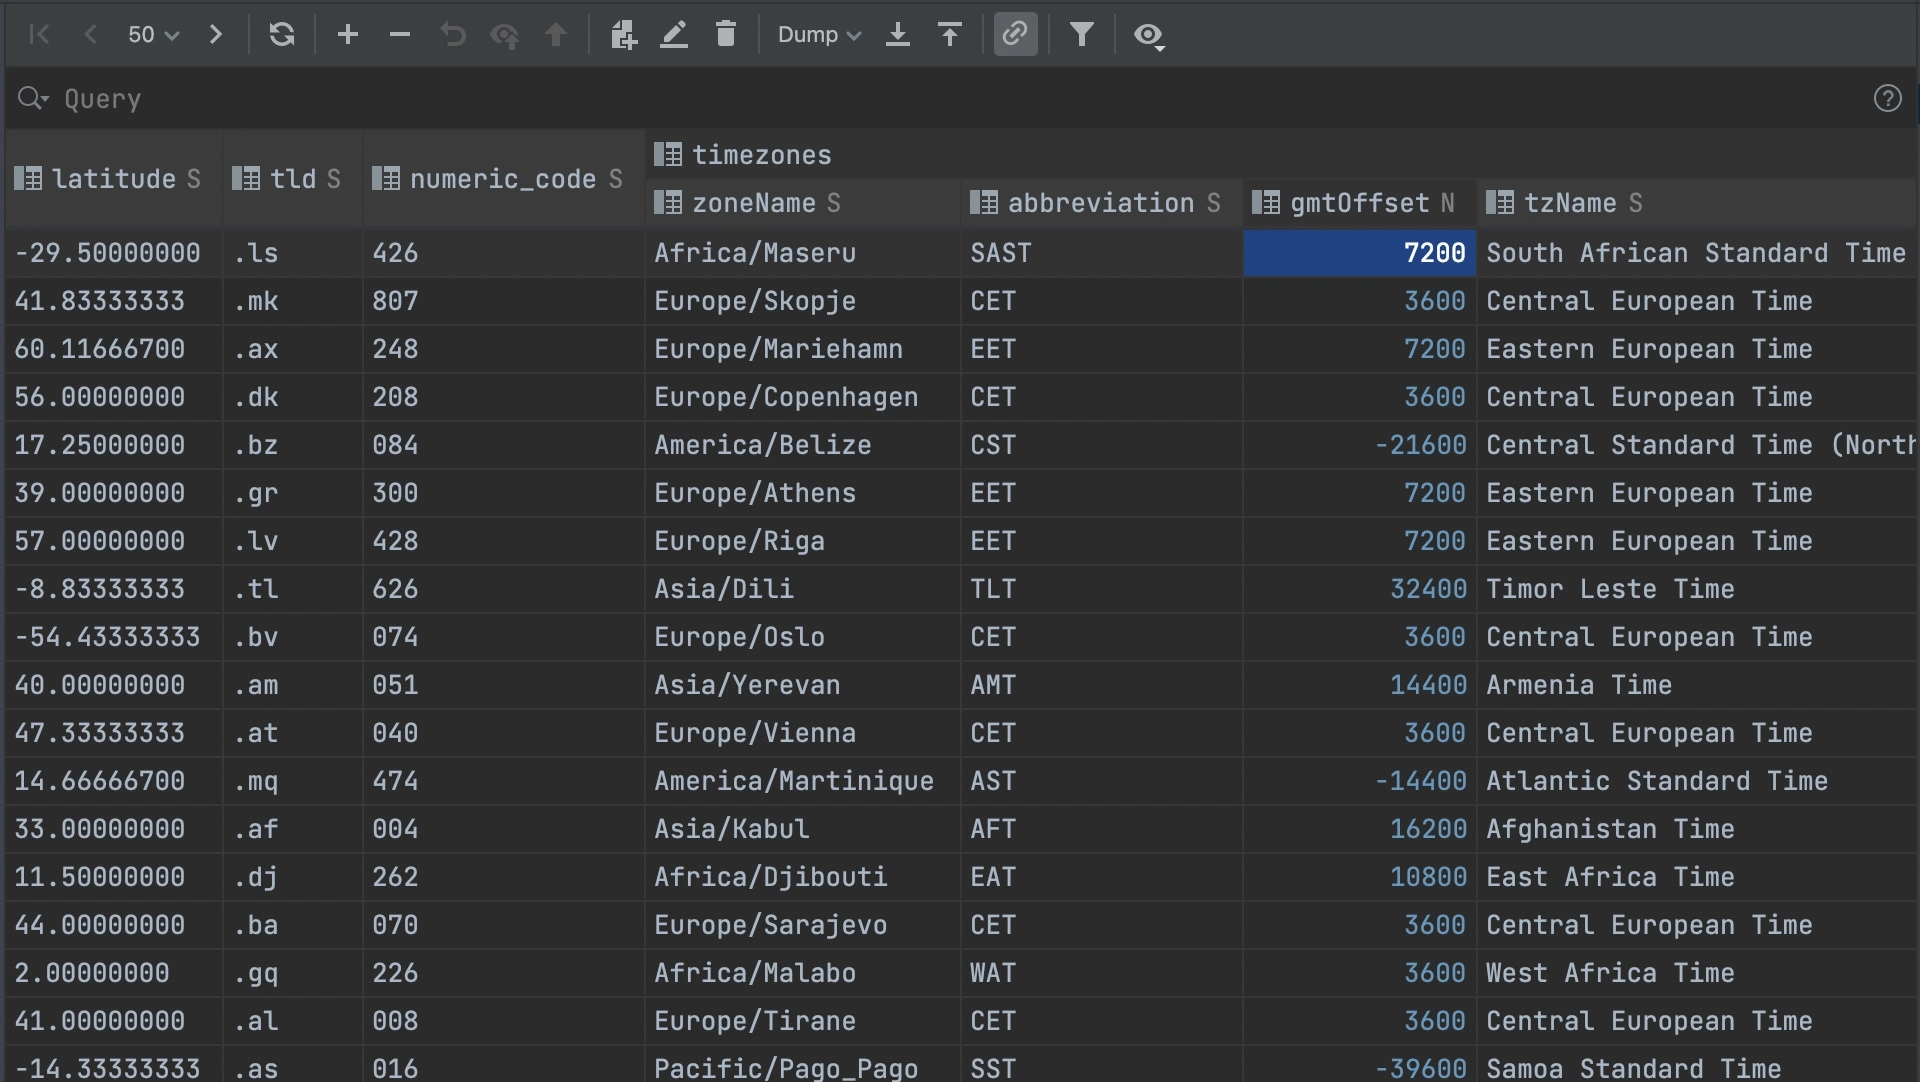Go to first page of results
Screen dimensions: 1920x1082
[39, 35]
